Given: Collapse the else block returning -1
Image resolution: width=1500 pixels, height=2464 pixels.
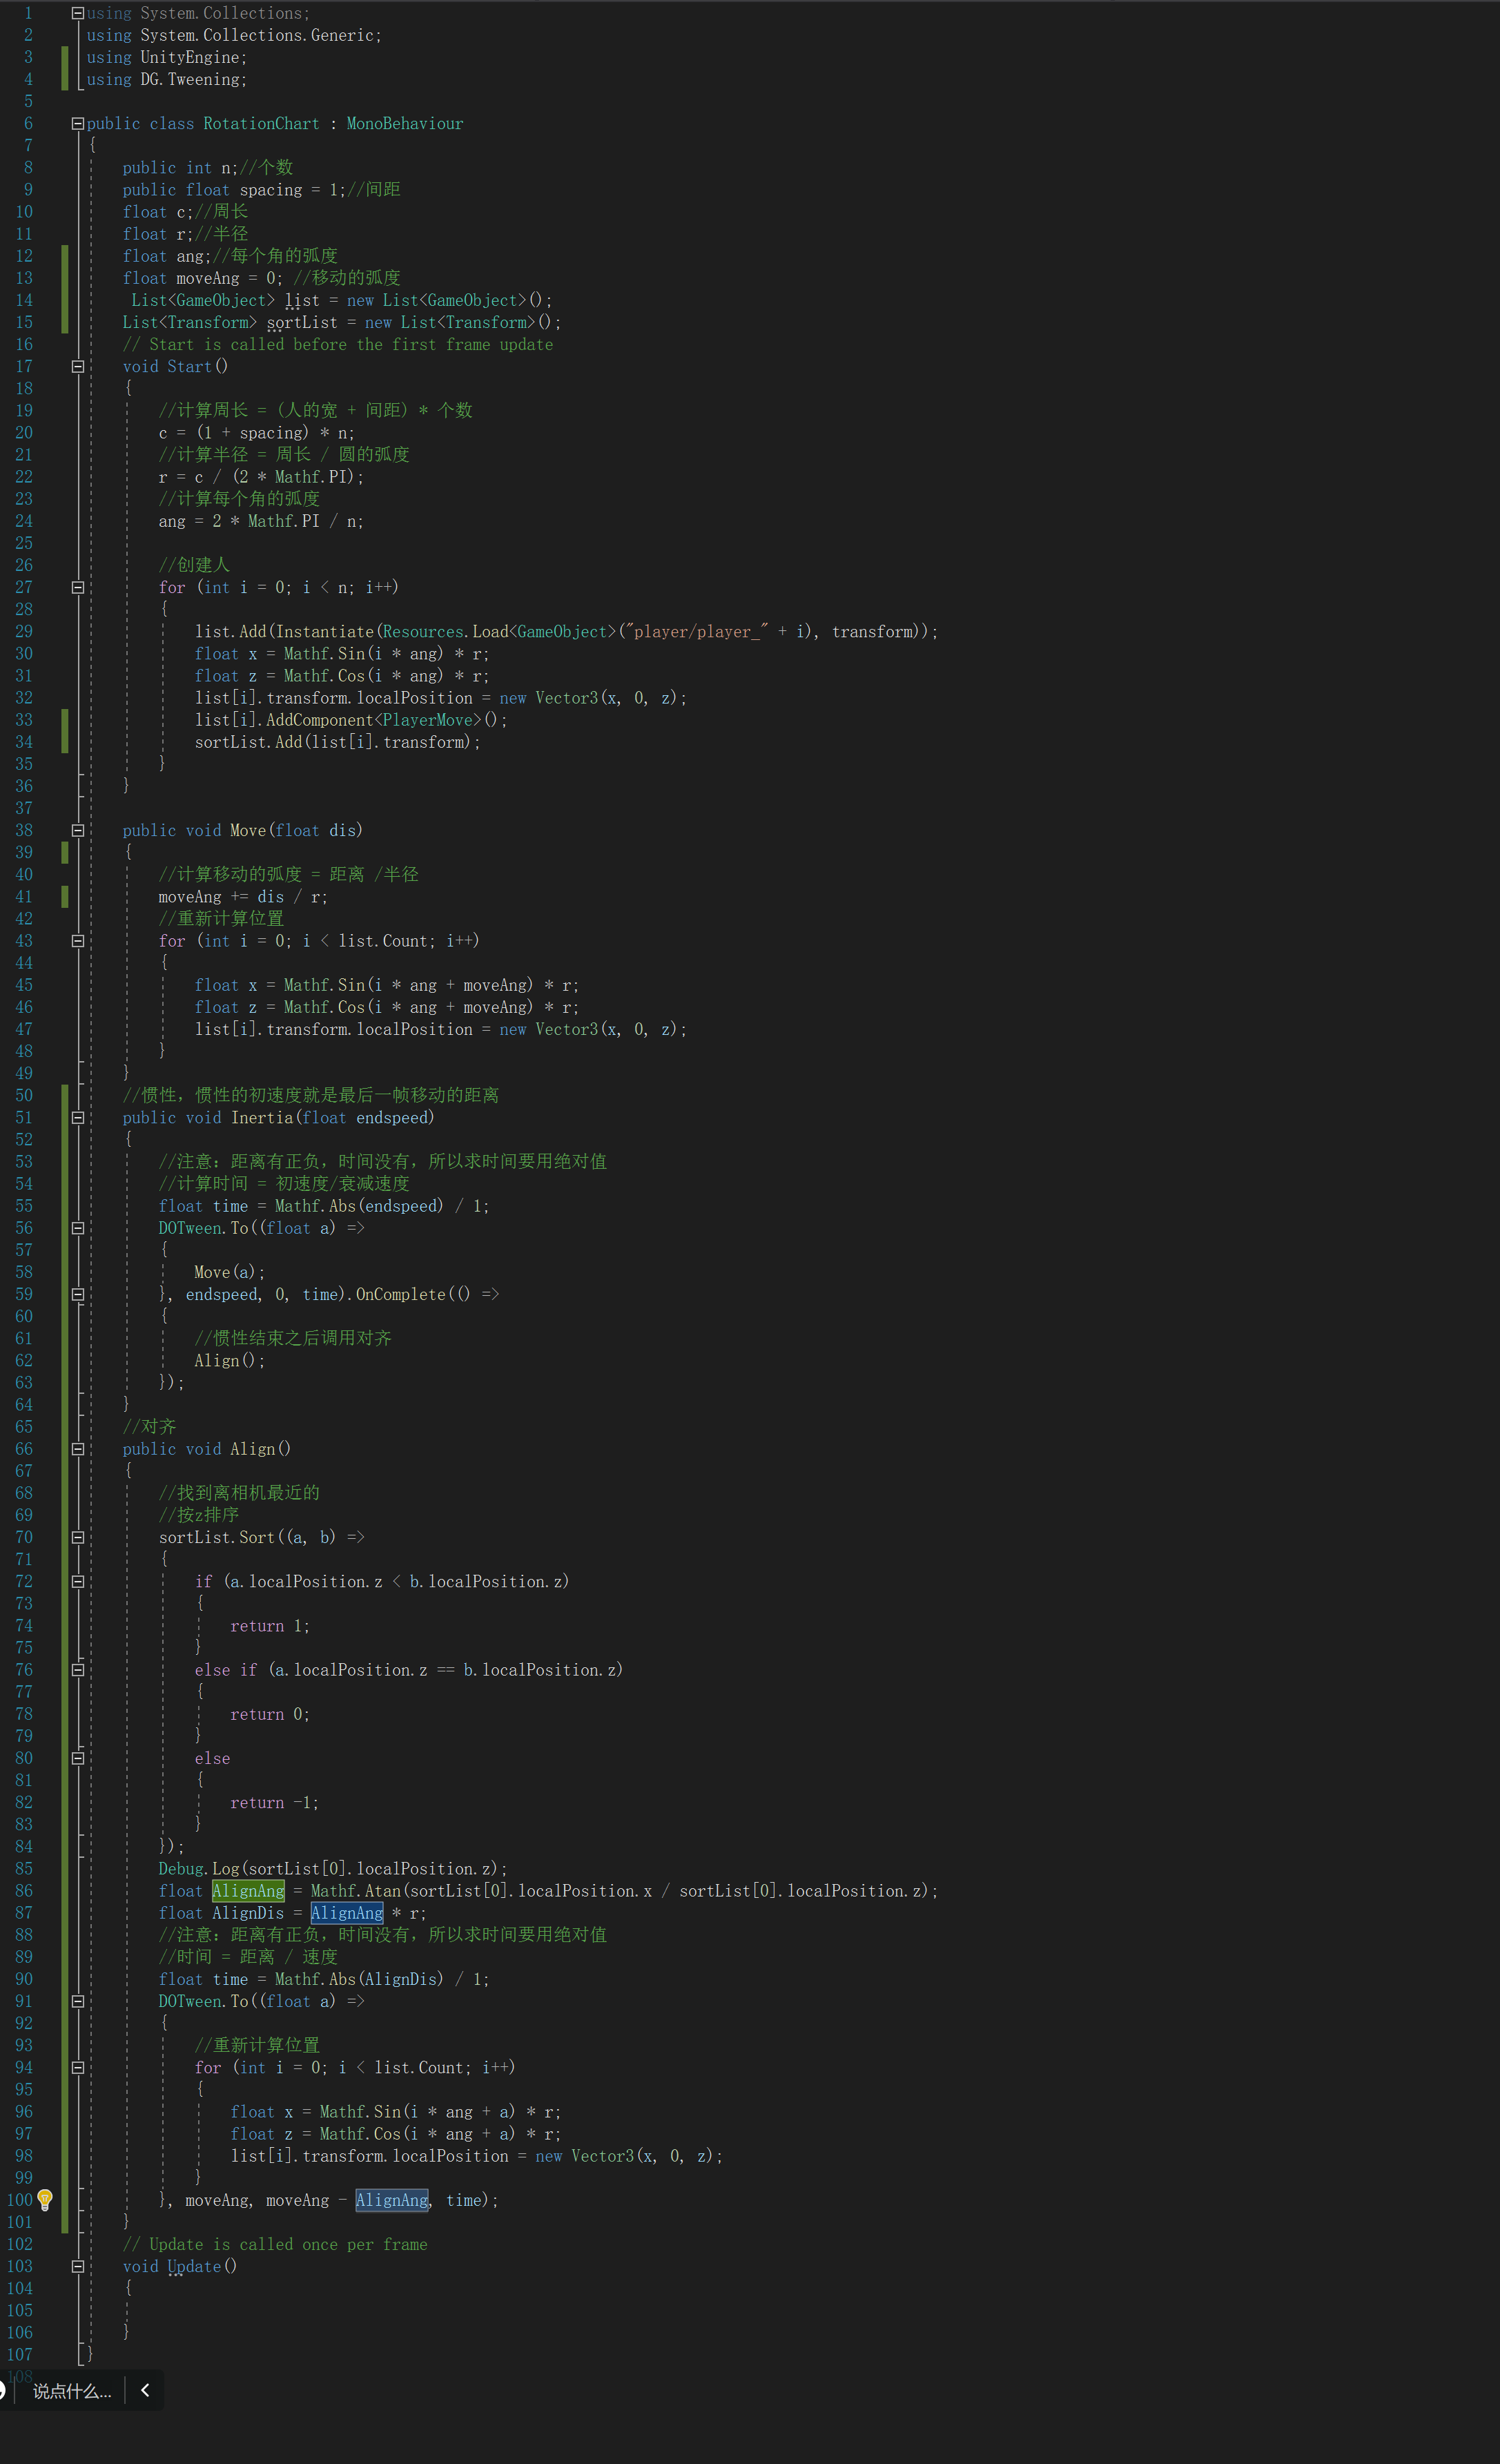Looking at the screenshot, I should [77, 1758].
